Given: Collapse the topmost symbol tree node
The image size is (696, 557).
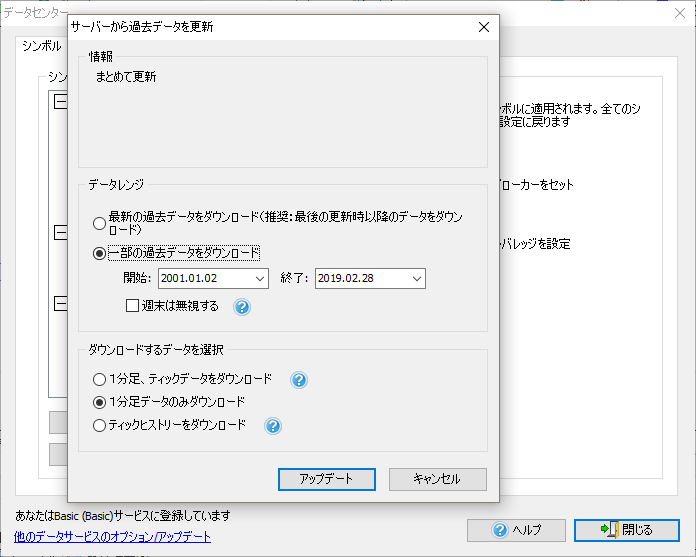Looking at the screenshot, I should point(60,102).
